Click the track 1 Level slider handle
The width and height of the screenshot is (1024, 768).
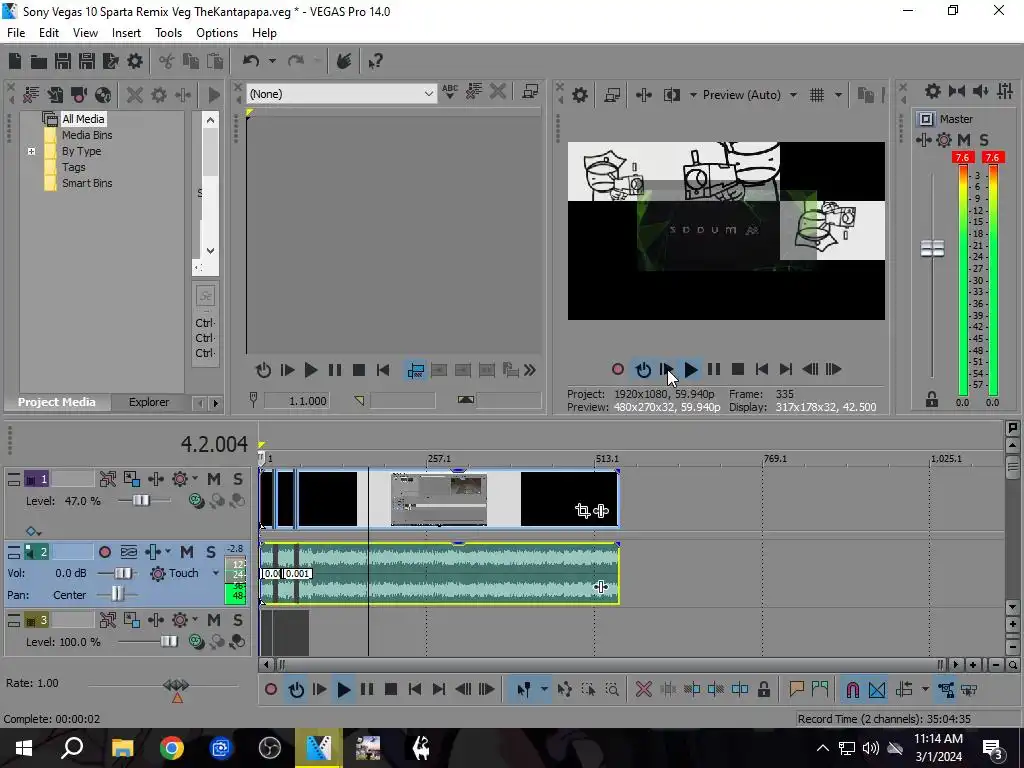pyautogui.click(x=141, y=501)
